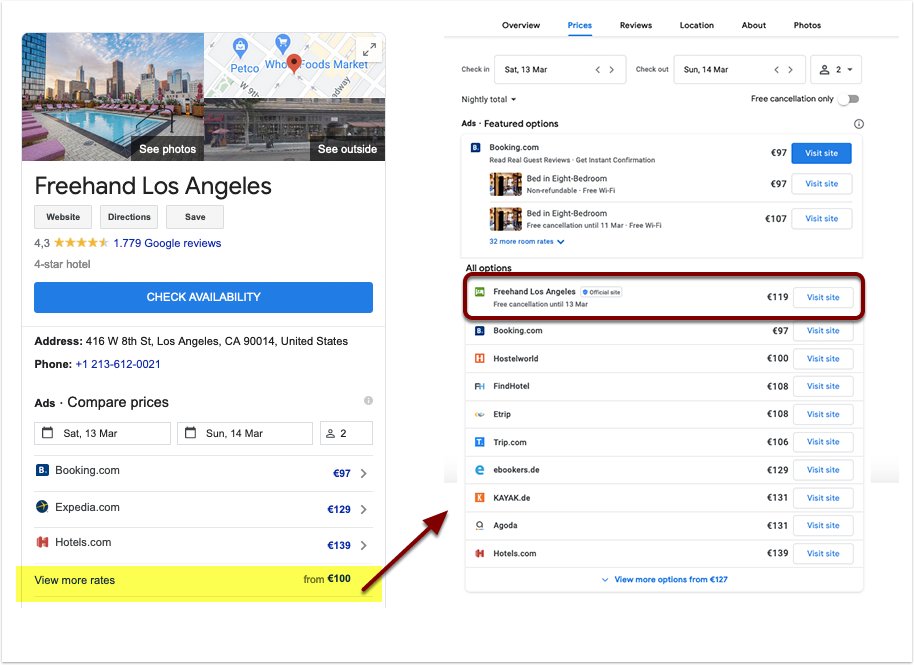
Task: Visit site for Freehand Los Angeles €119
Action: click(823, 297)
